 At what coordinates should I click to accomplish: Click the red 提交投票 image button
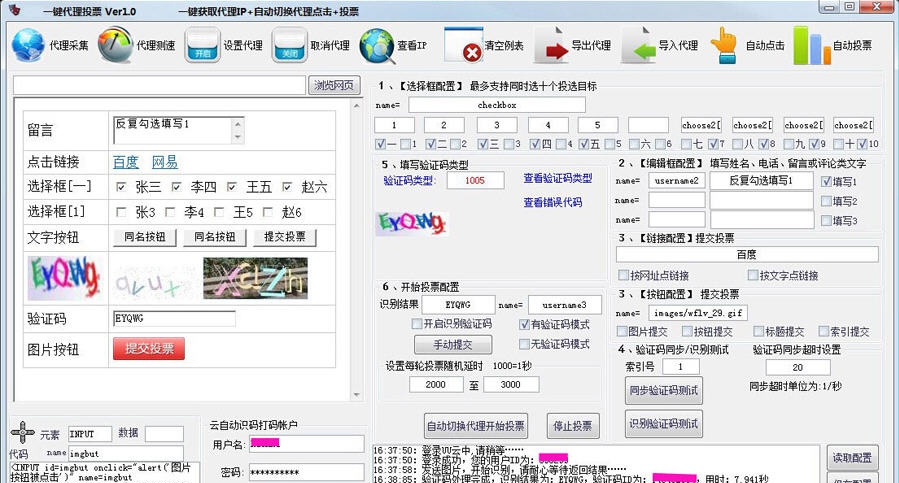(149, 348)
